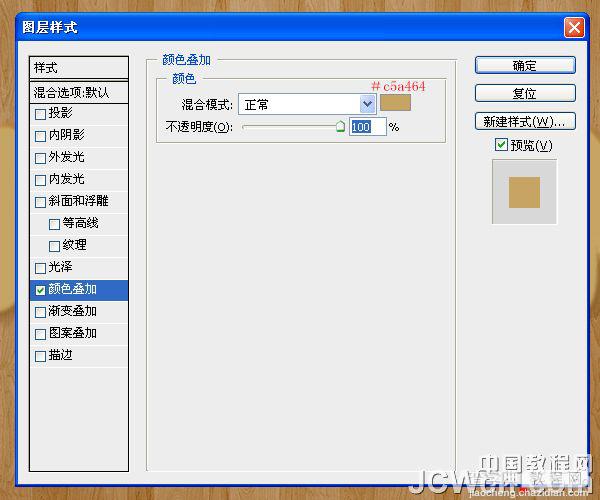Tick the 描边 stroke checkbox
The width and height of the screenshot is (600, 500).
(x=40, y=357)
